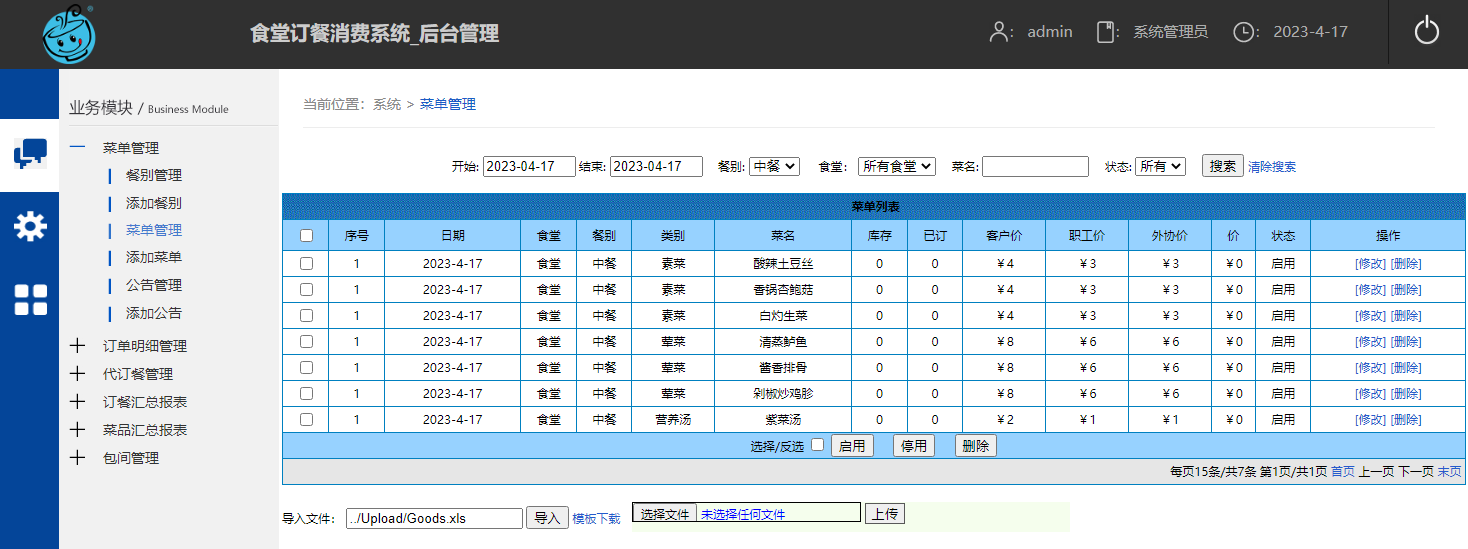Viewport: 1468px width, 549px height.
Task: Open 餐别管理 in the sidebar
Action: [x=154, y=175]
